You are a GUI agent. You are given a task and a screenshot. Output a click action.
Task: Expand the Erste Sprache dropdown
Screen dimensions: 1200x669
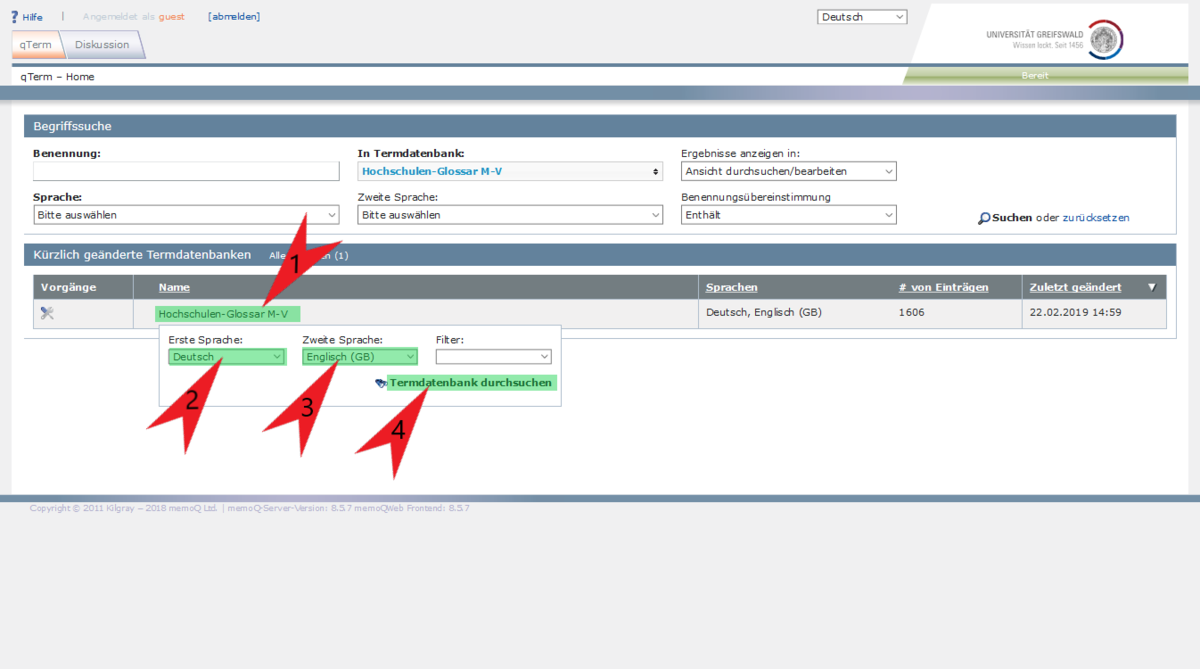pyautogui.click(x=227, y=357)
